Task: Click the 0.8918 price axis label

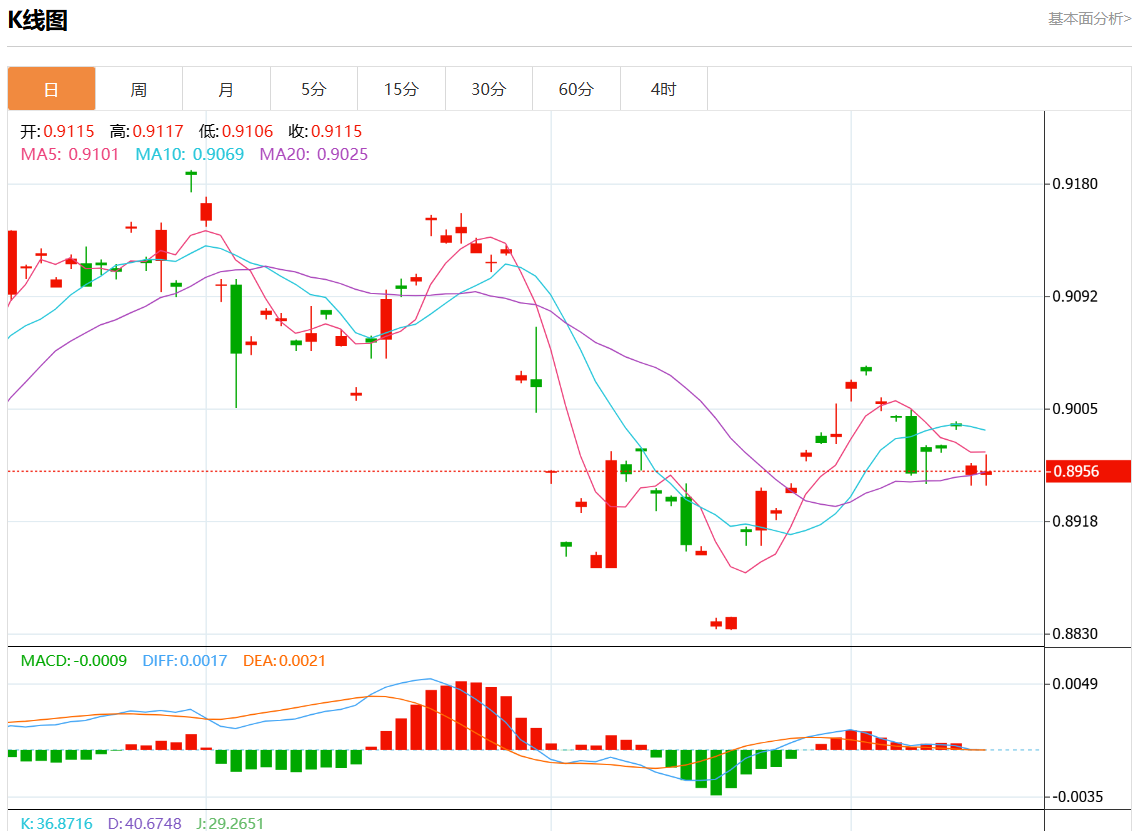Action: (x=1075, y=521)
